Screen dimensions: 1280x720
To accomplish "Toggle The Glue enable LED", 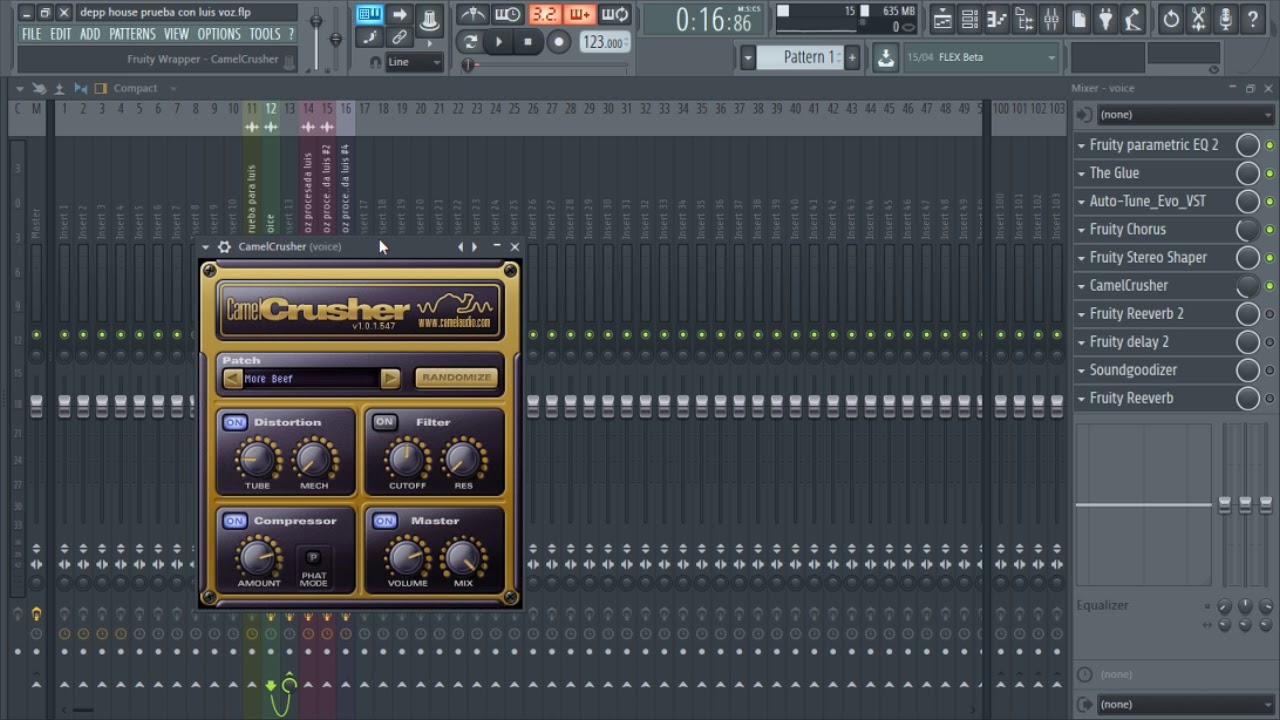I will 1270,173.
